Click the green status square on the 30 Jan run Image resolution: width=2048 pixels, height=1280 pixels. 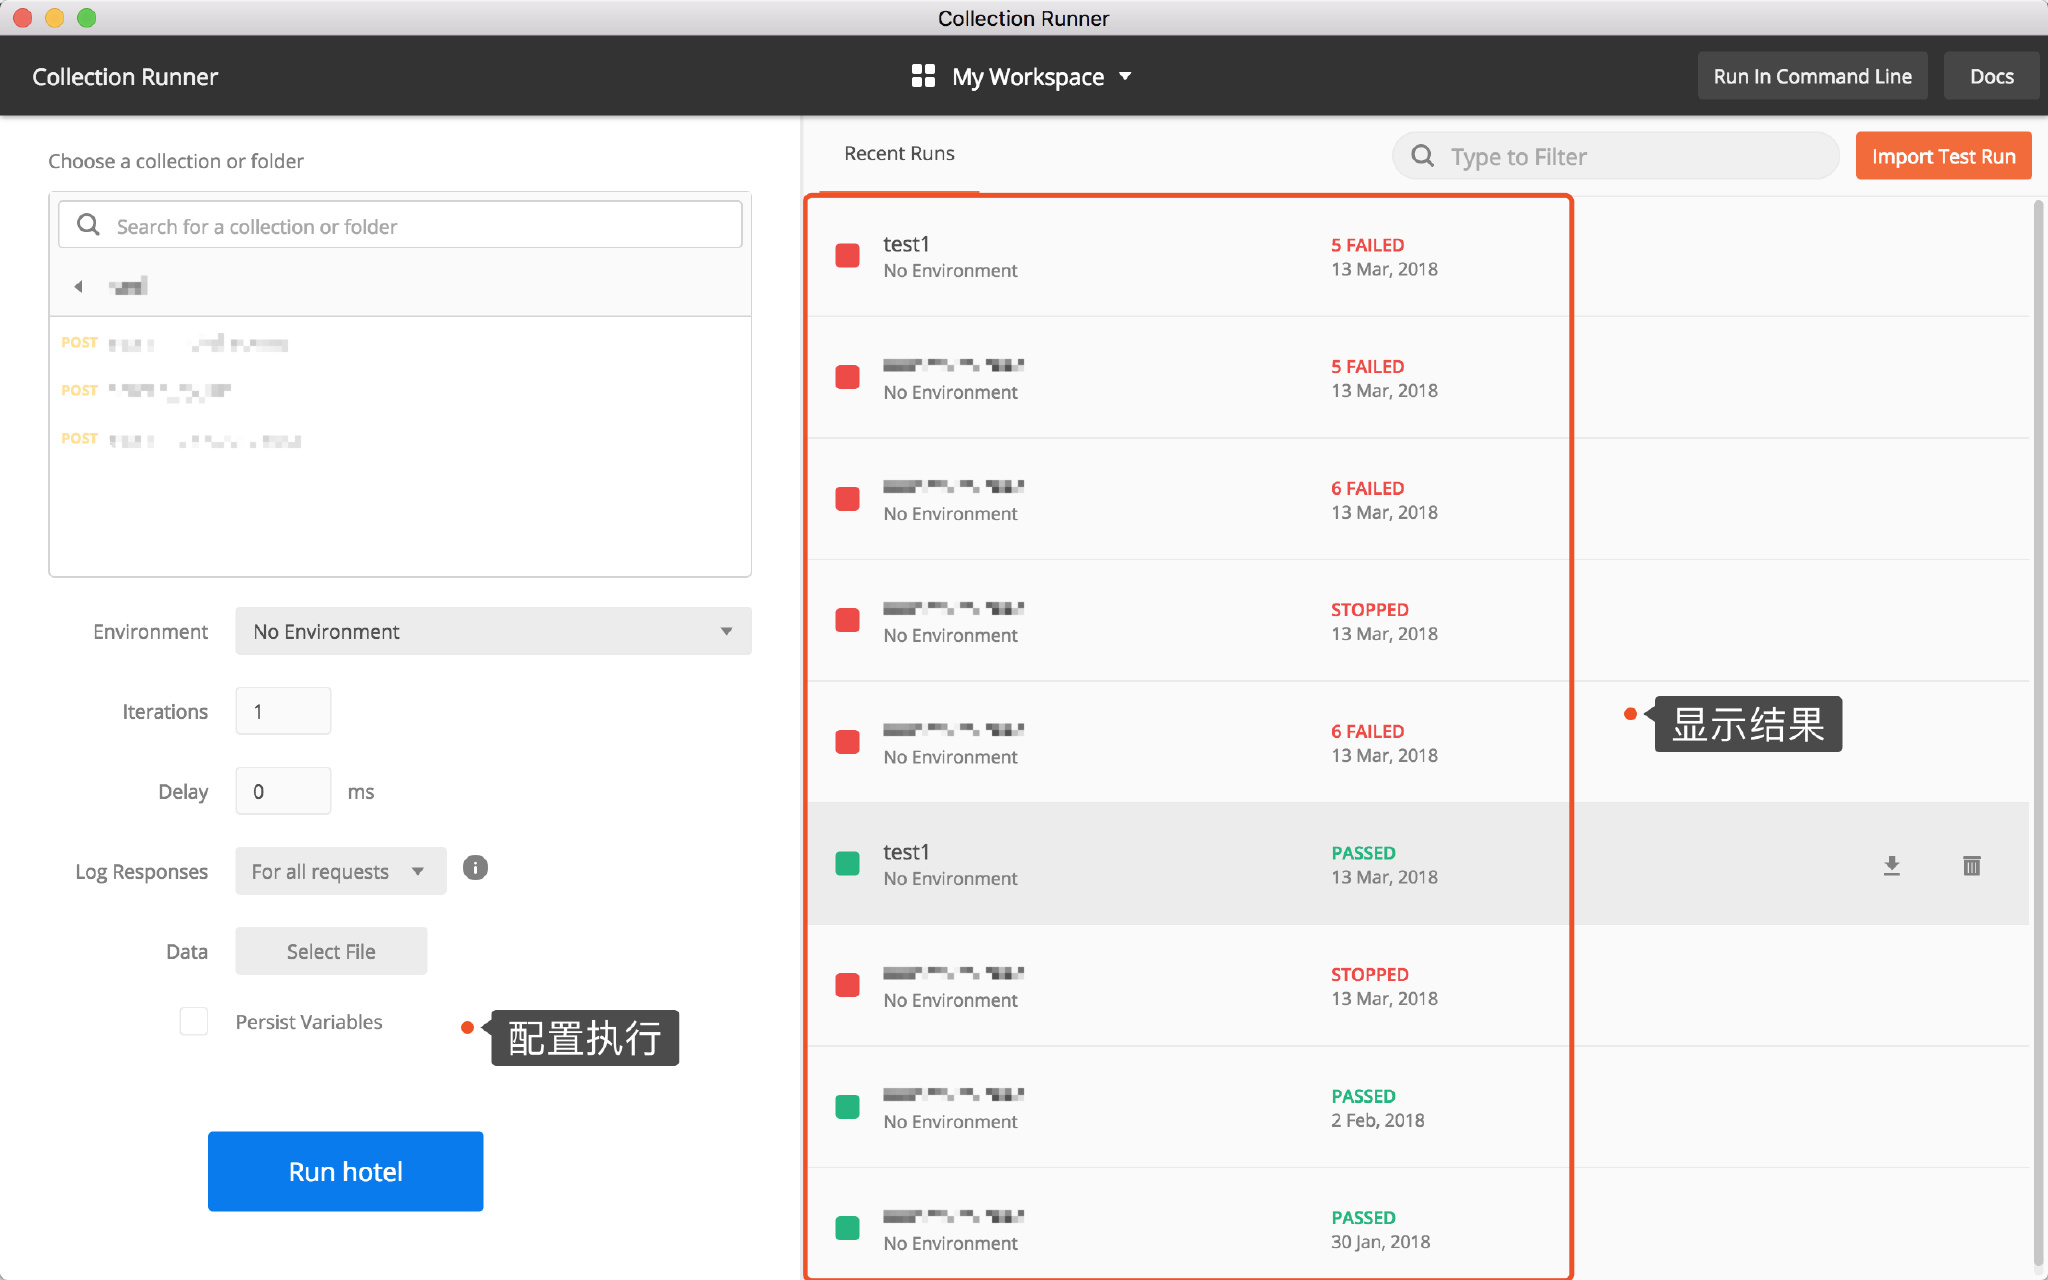(x=847, y=1228)
